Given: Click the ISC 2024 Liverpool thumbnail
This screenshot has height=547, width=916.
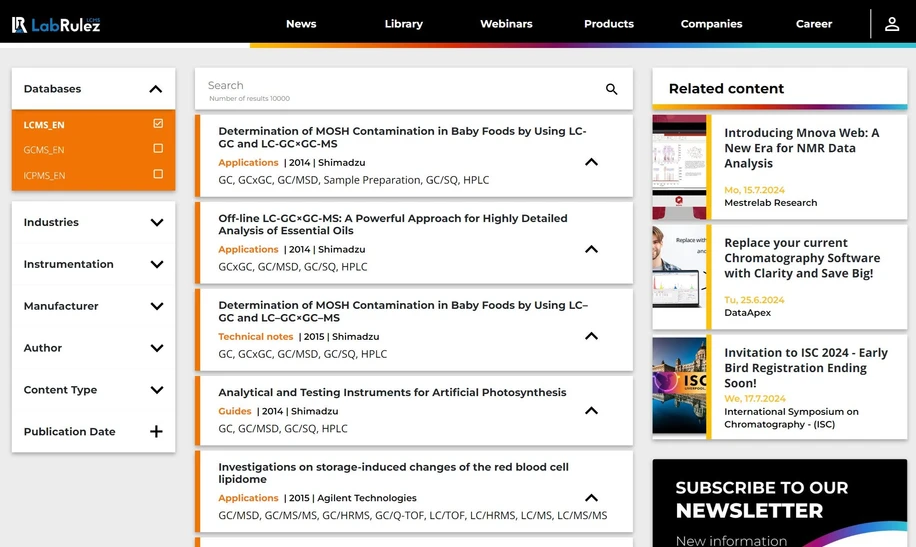Looking at the screenshot, I should coord(679,387).
